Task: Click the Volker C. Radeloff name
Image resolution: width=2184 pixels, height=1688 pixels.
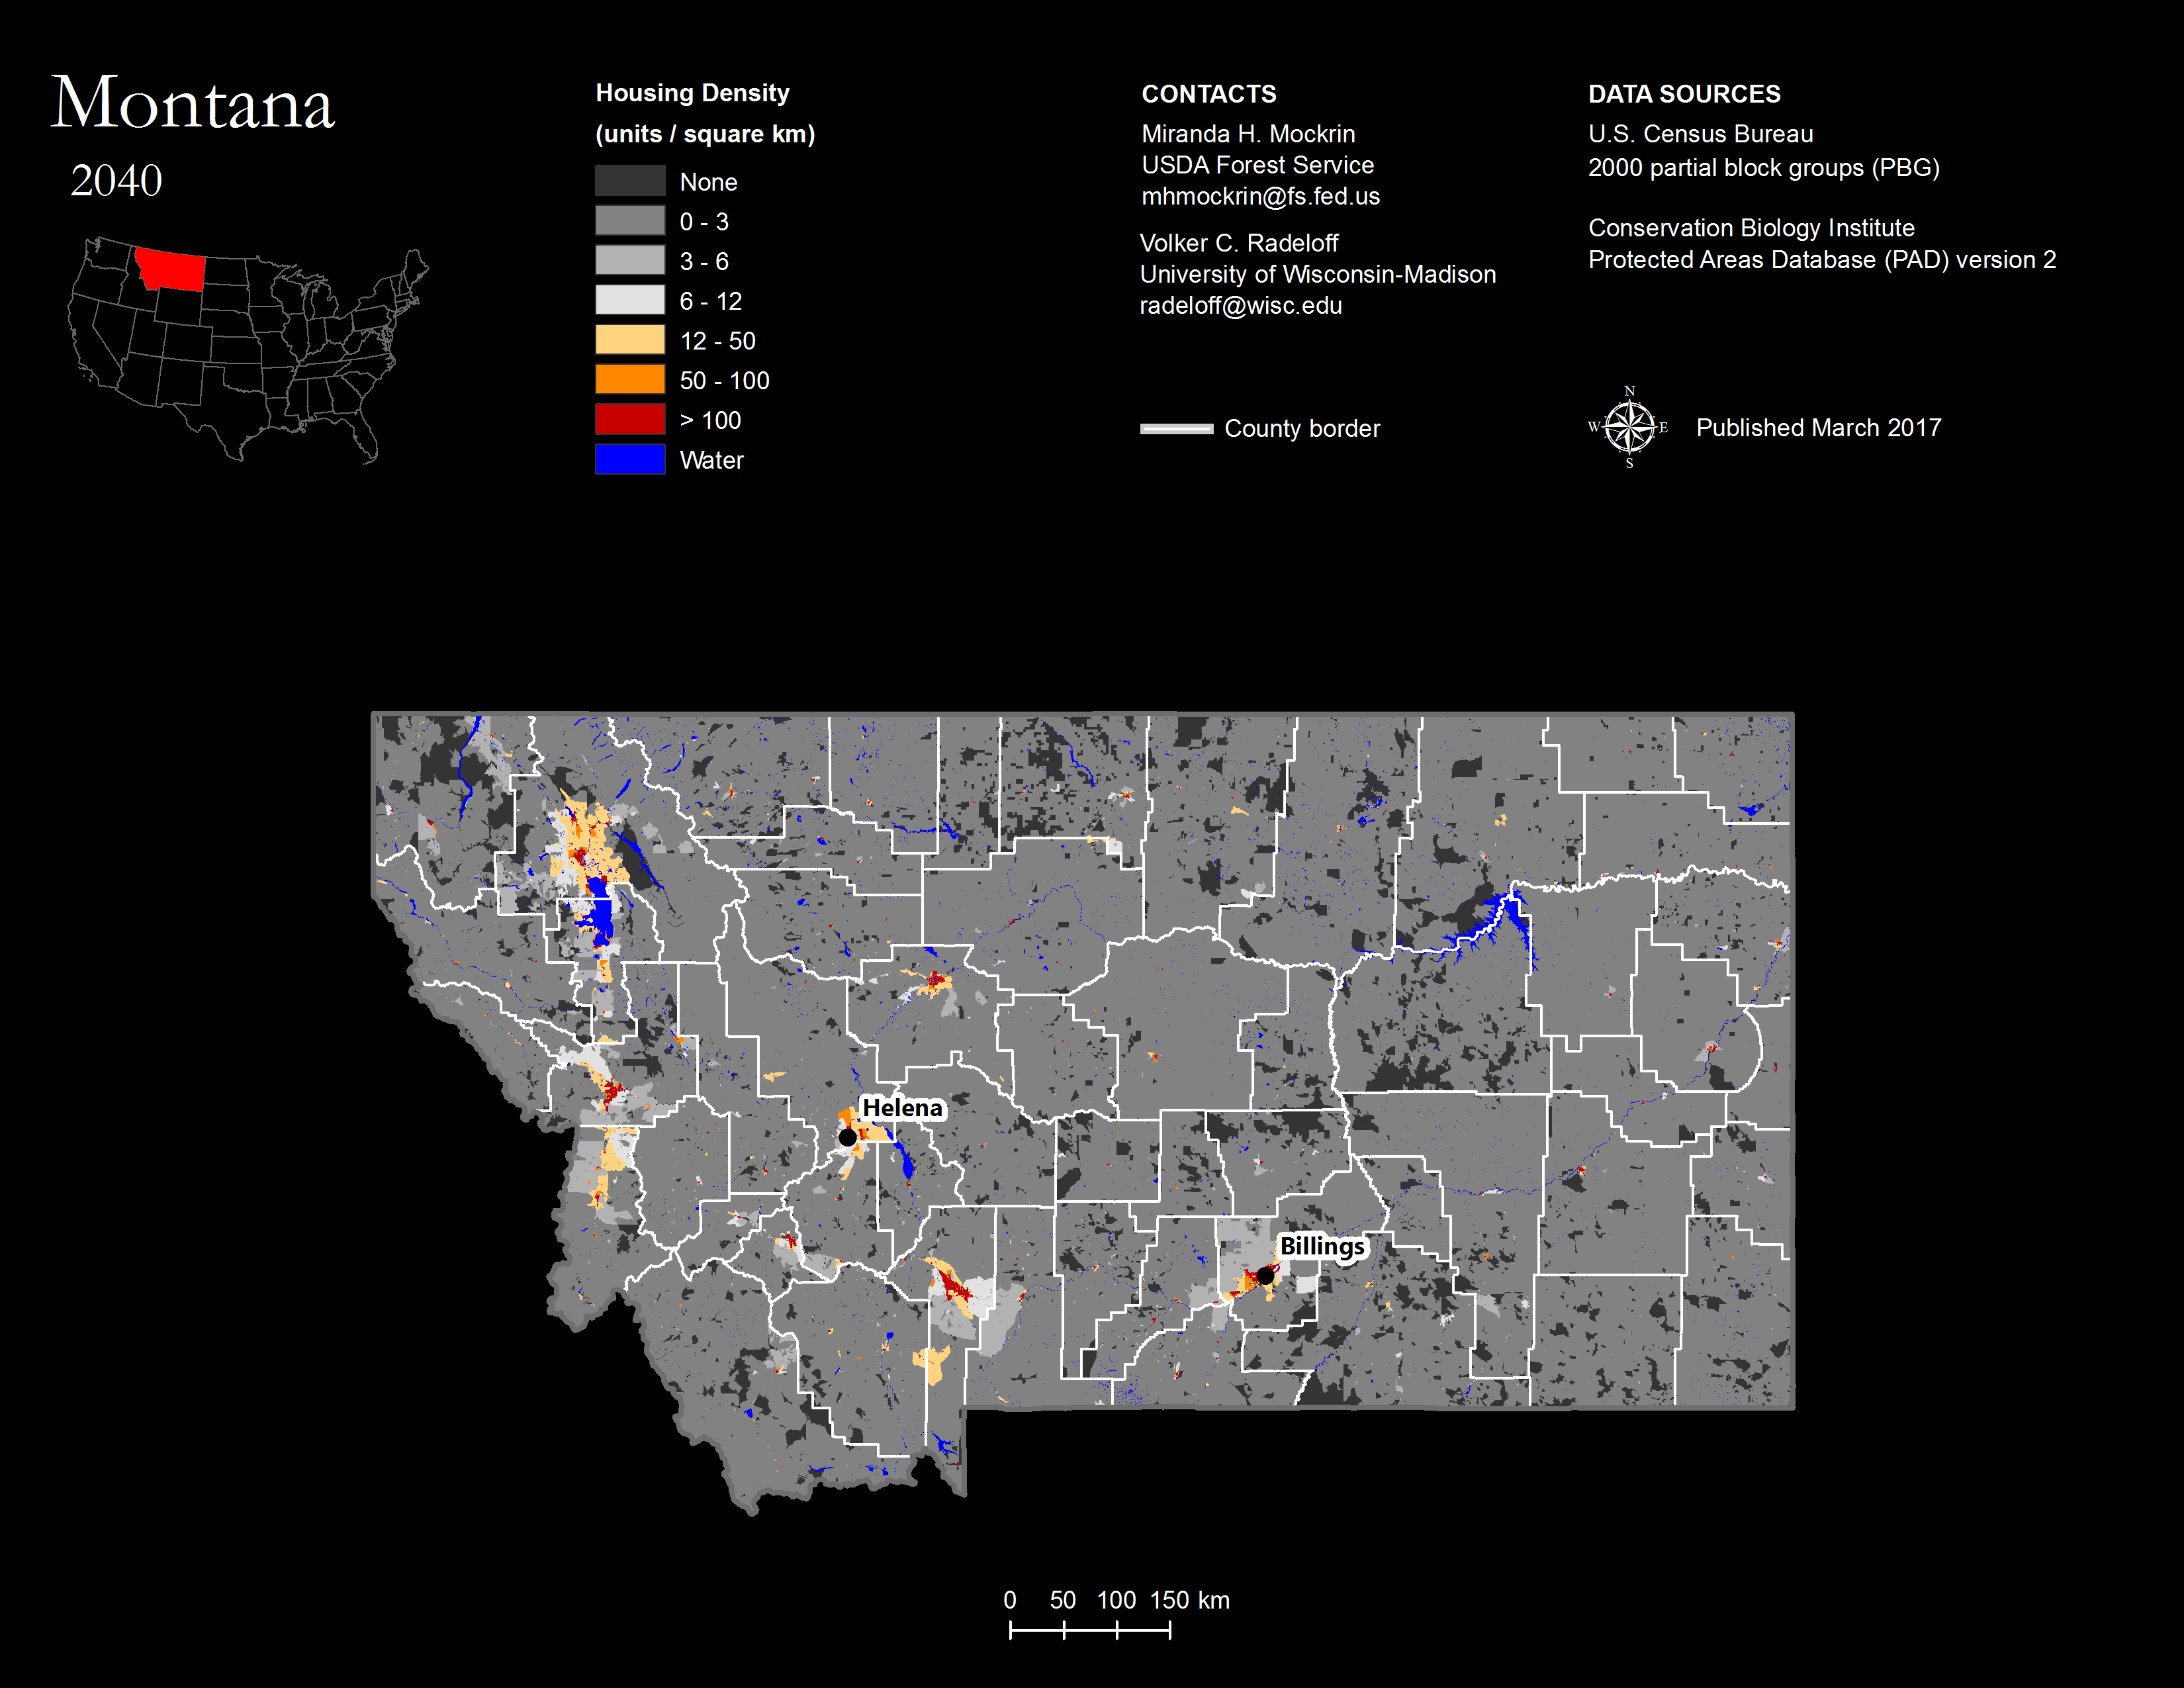Action: [1239, 243]
